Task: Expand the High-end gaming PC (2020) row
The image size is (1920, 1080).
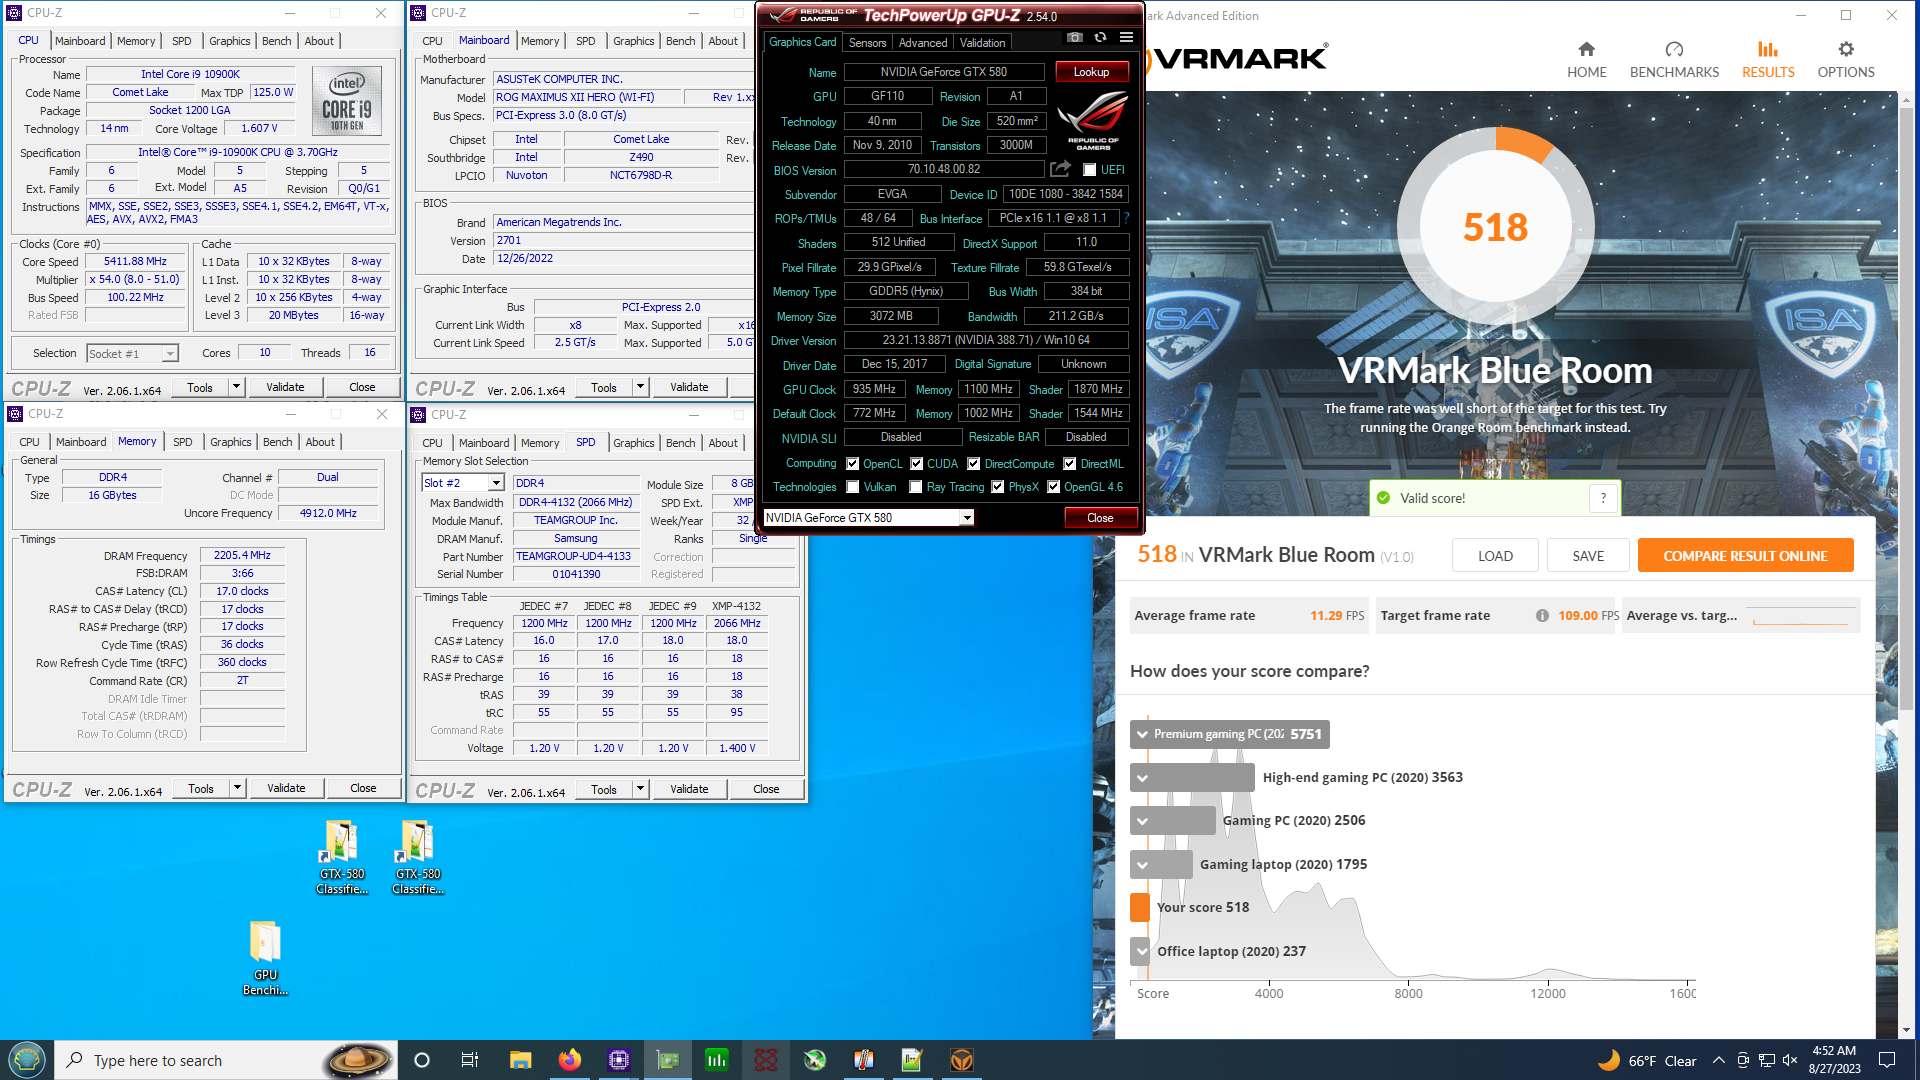Action: [1142, 778]
